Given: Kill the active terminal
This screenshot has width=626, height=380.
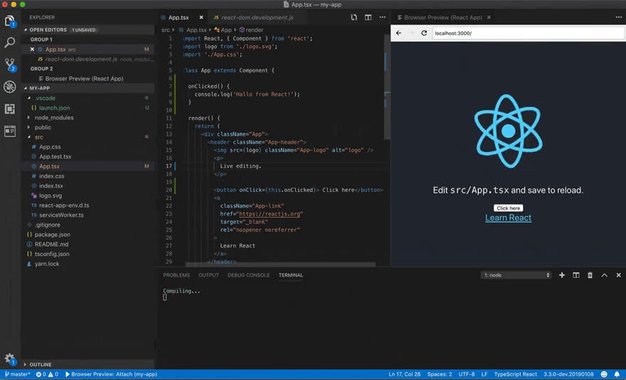Looking at the screenshot, I should pyautogui.click(x=590, y=275).
